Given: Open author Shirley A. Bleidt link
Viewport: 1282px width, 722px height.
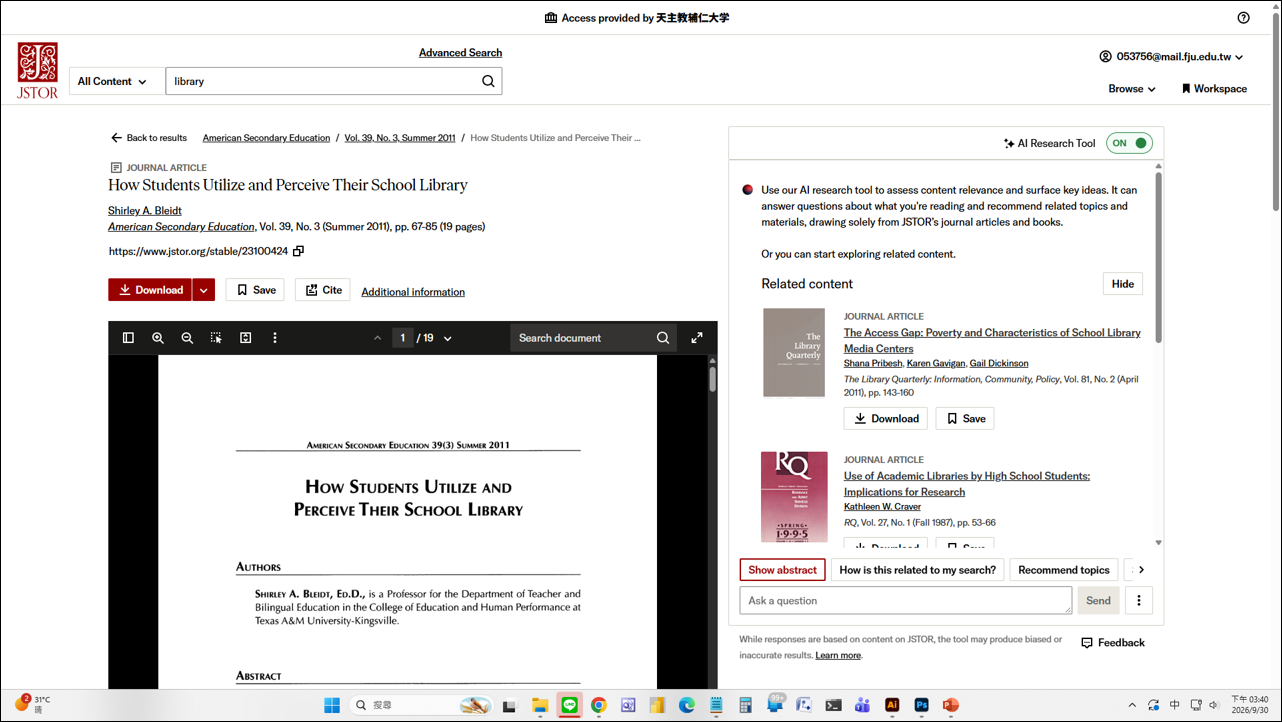Looking at the screenshot, I should click(145, 211).
